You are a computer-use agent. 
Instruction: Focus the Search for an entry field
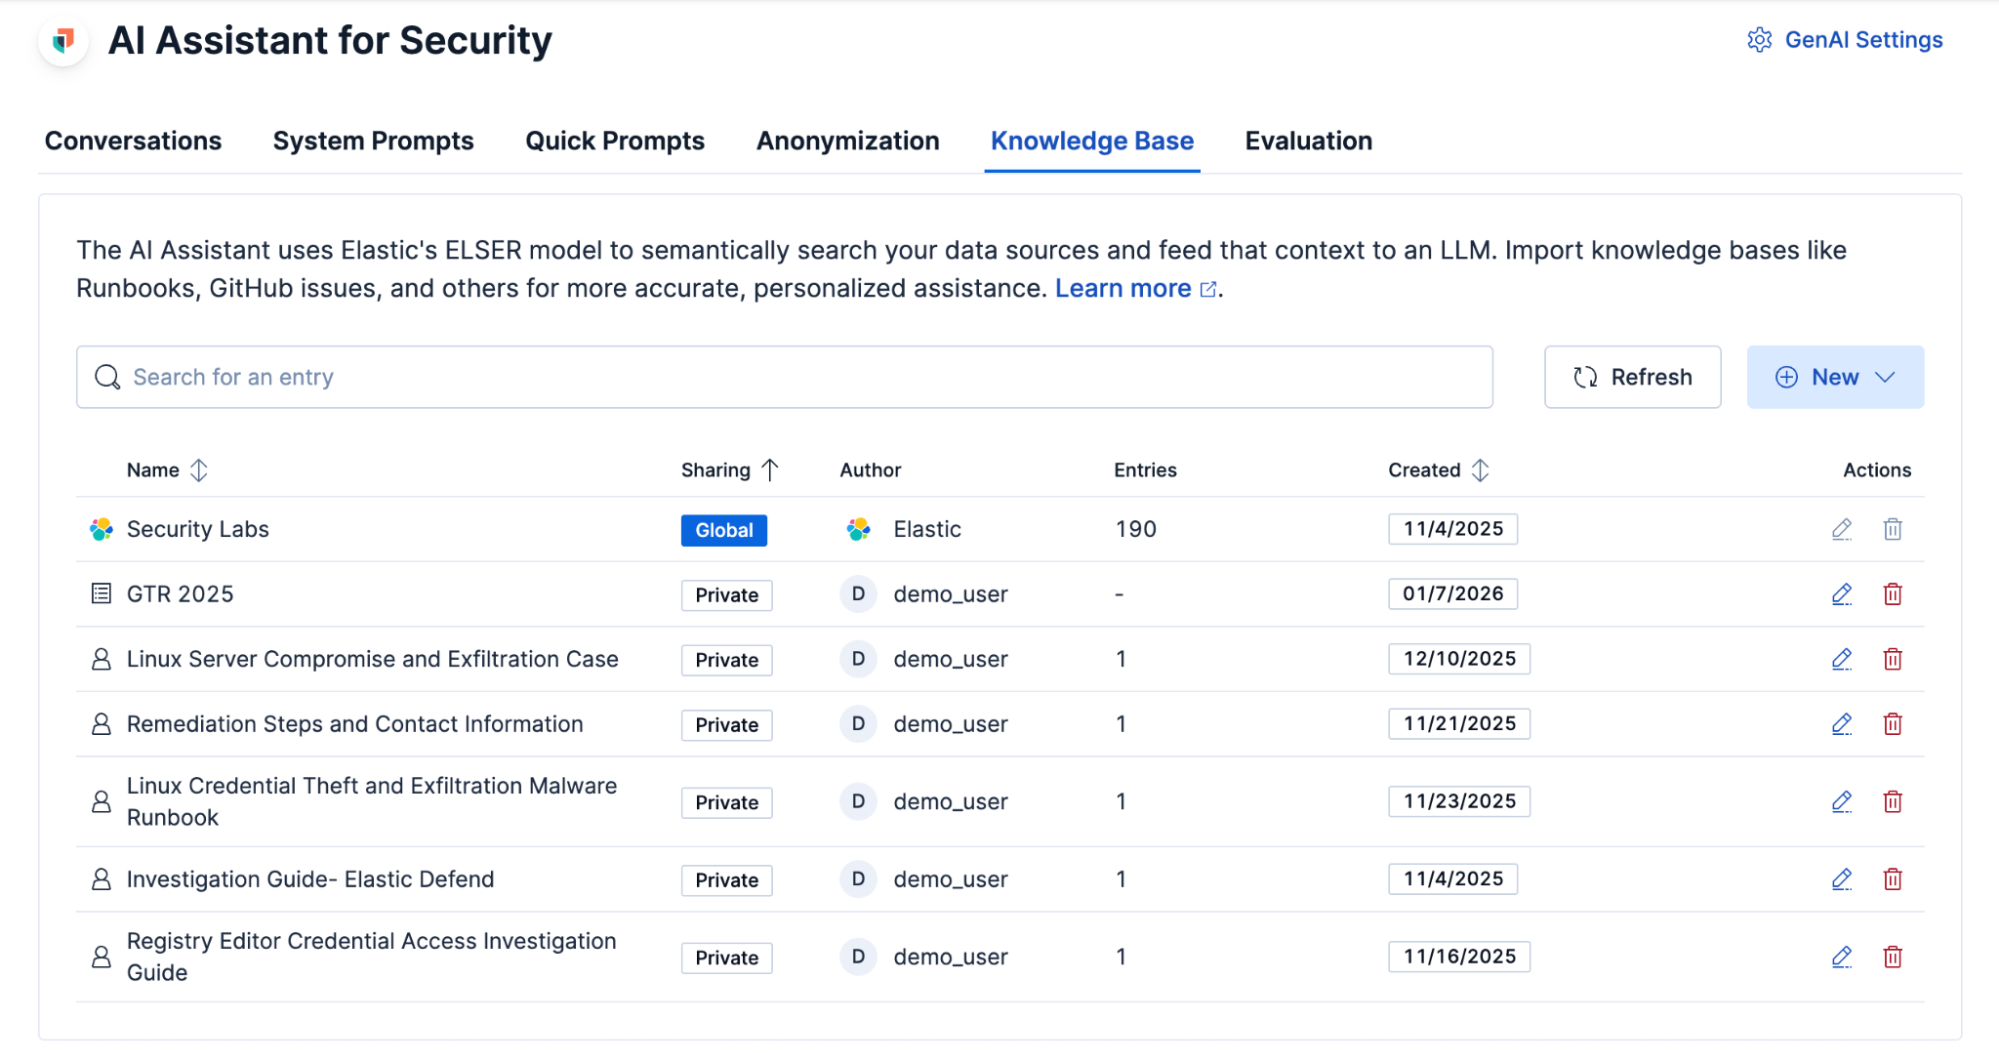tap(784, 377)
